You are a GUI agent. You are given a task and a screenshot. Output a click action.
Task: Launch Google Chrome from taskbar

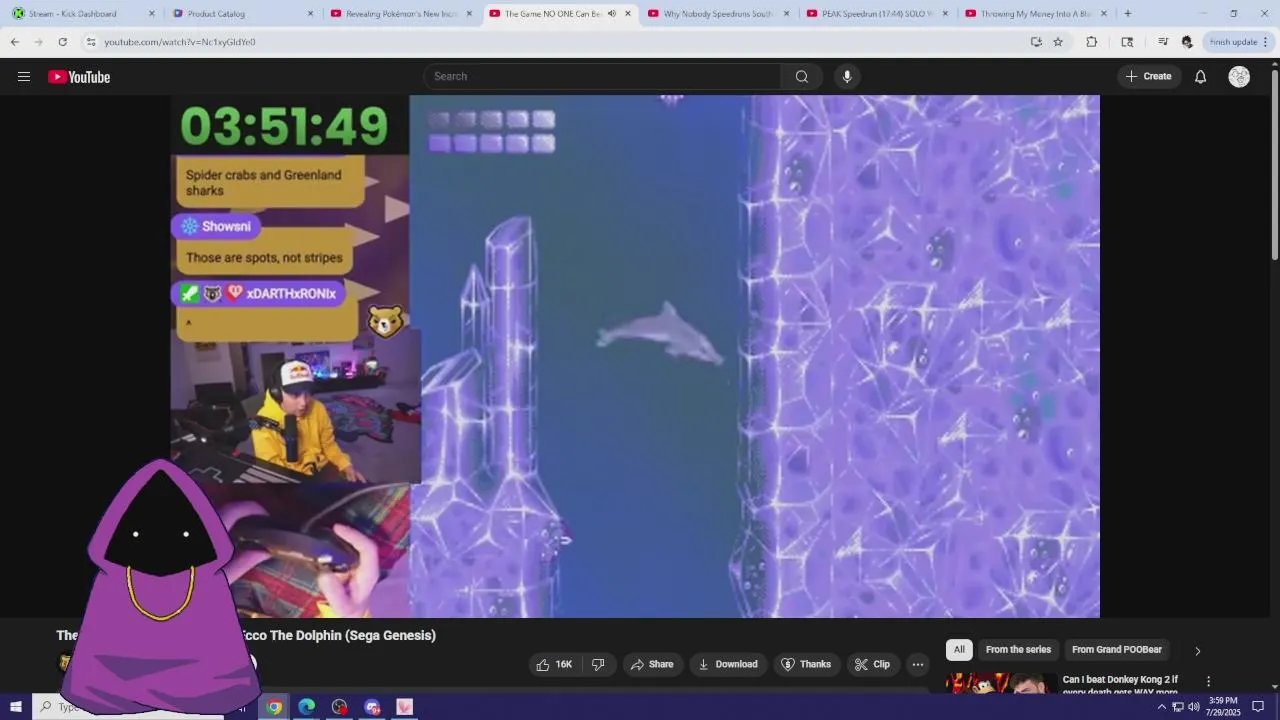tap(274, 707)
